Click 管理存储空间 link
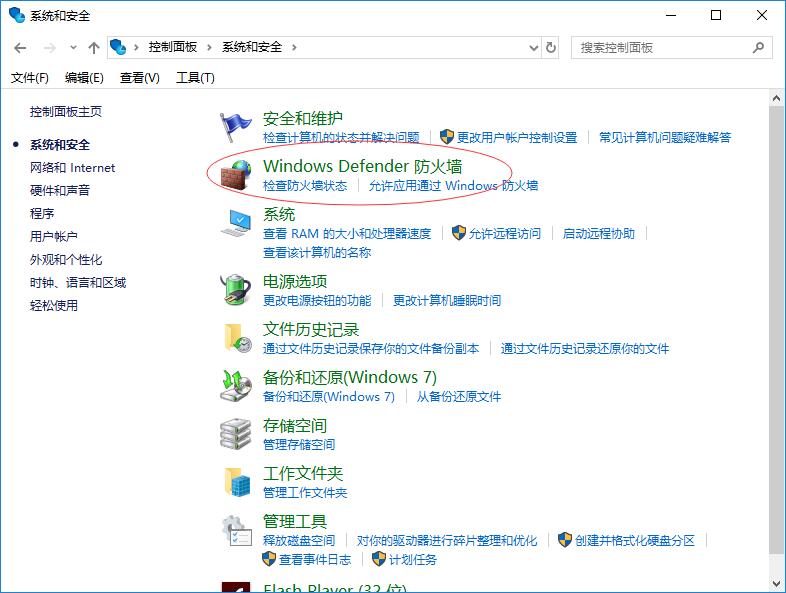786x593 pixels. 299,444
